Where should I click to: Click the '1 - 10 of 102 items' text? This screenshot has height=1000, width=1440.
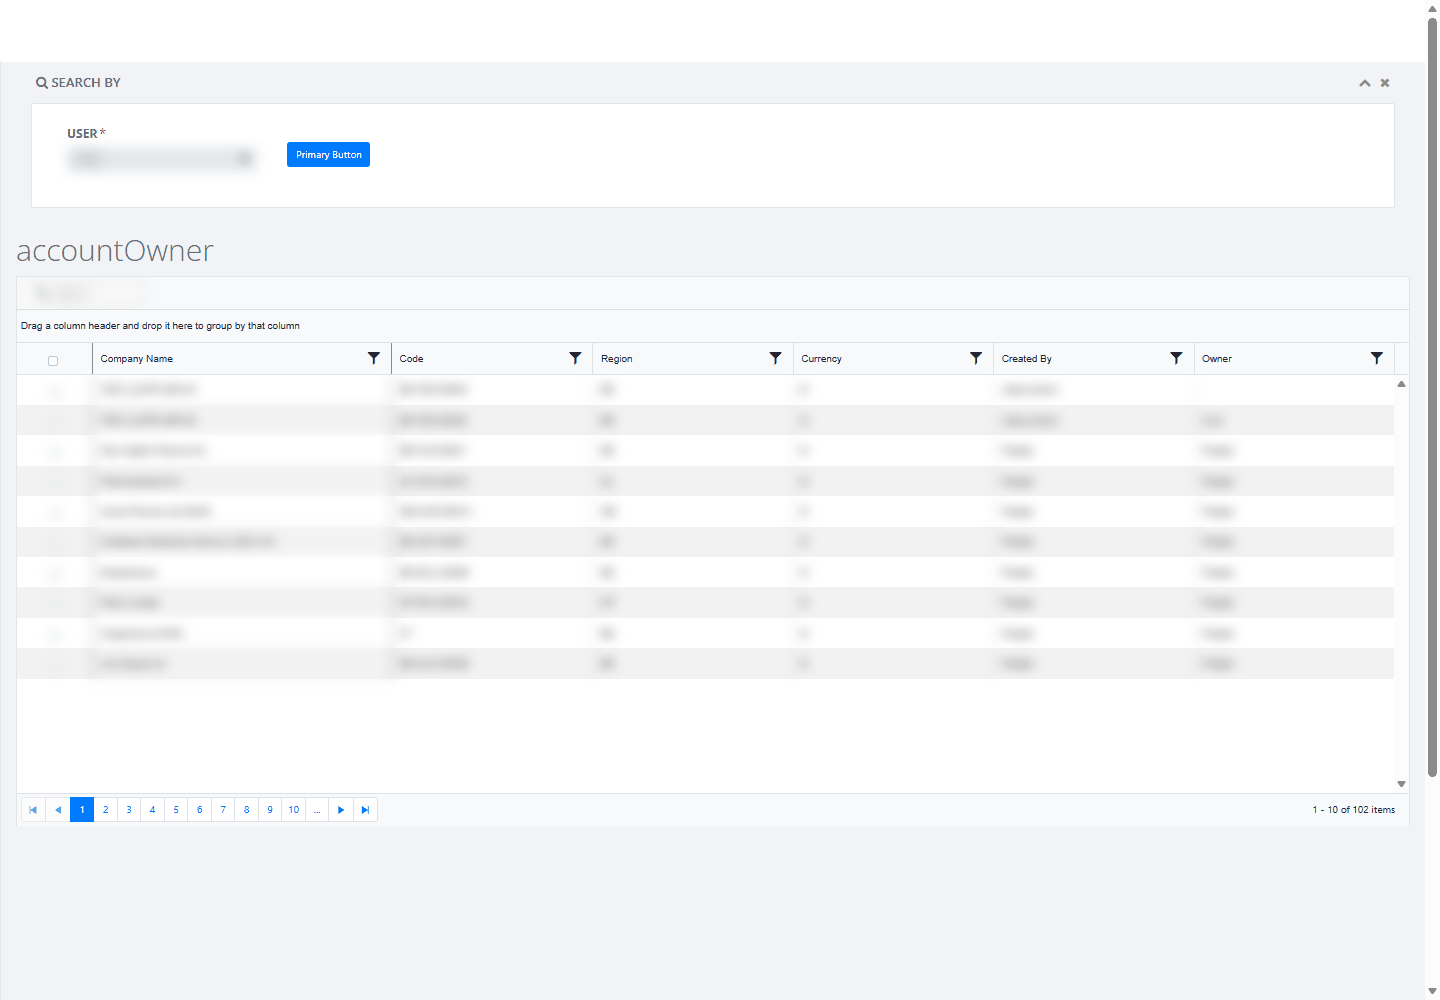[x=1354, y=810]
